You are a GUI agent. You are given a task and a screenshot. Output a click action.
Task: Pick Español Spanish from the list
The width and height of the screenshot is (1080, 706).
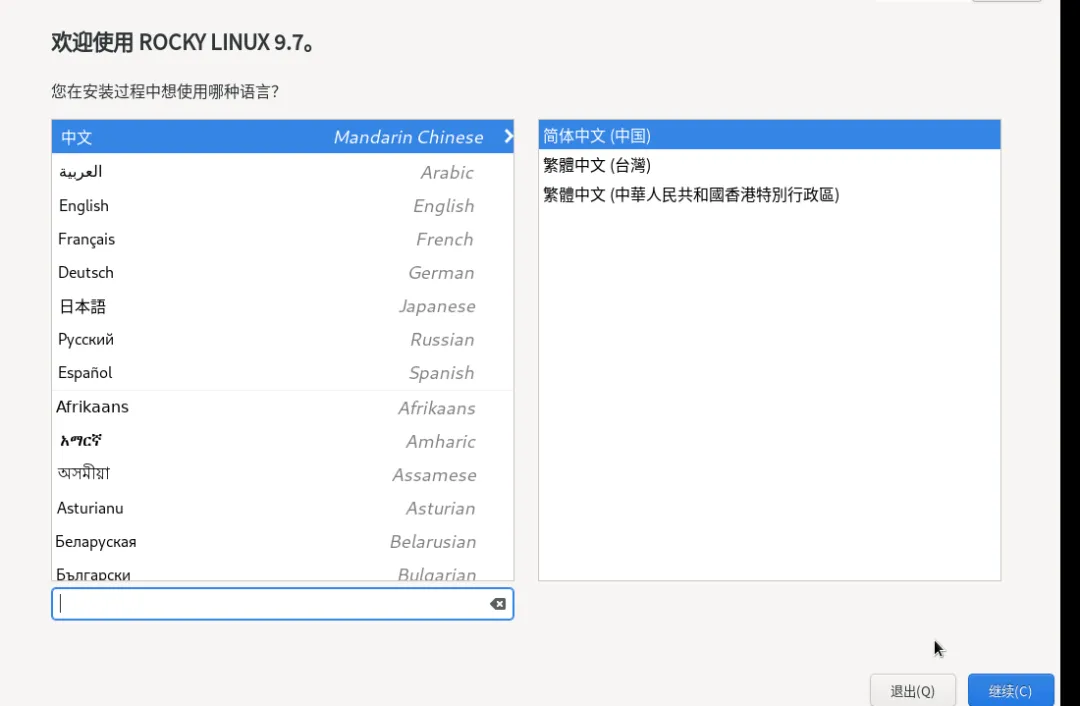click(282, 373)
